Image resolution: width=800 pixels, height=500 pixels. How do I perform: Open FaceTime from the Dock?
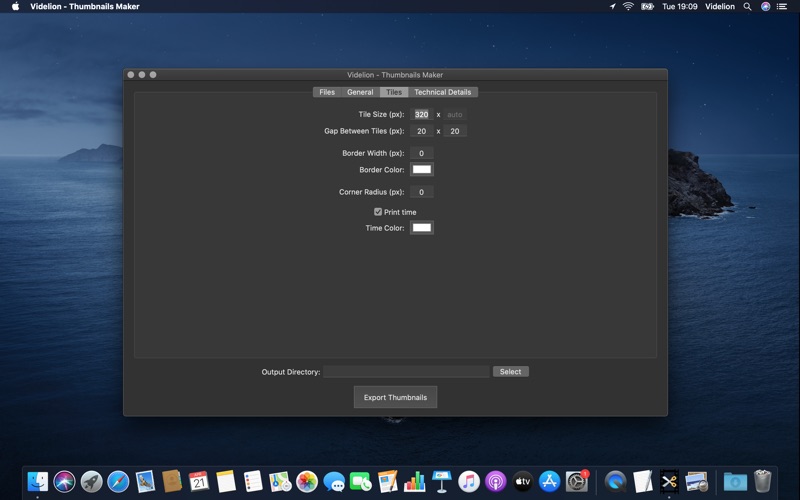click(361, 481)
